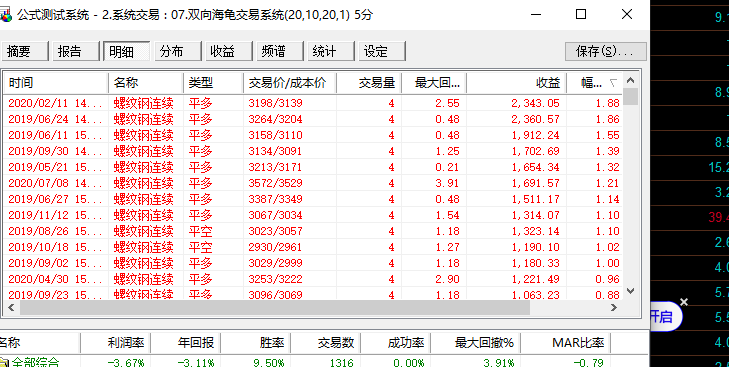This screenshot has width=729, height=367.
Task: Select the row dated 2019/06/11
Action: pyautogui.click(x=314, y=135)
